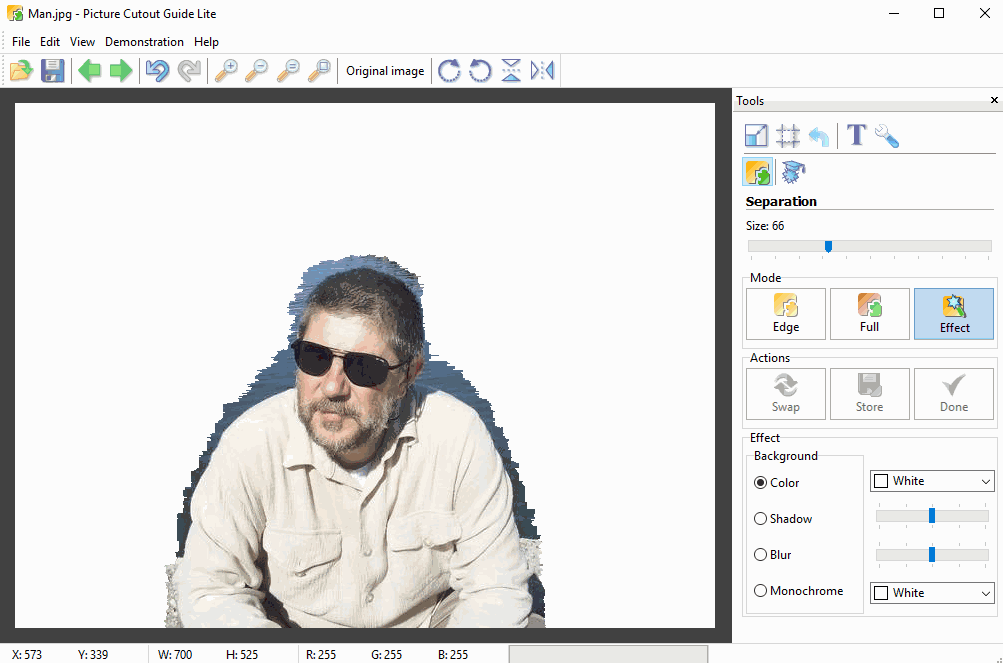Open a file with the folder icon
Screen dimensions: 1003x663
point(21,70)
